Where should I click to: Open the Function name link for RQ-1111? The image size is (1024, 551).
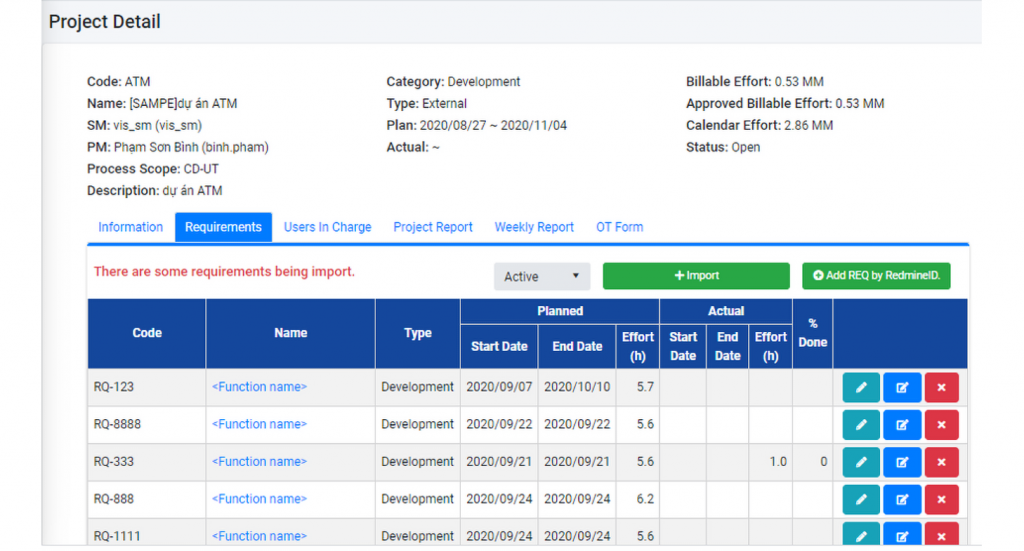tap(259, 536)
